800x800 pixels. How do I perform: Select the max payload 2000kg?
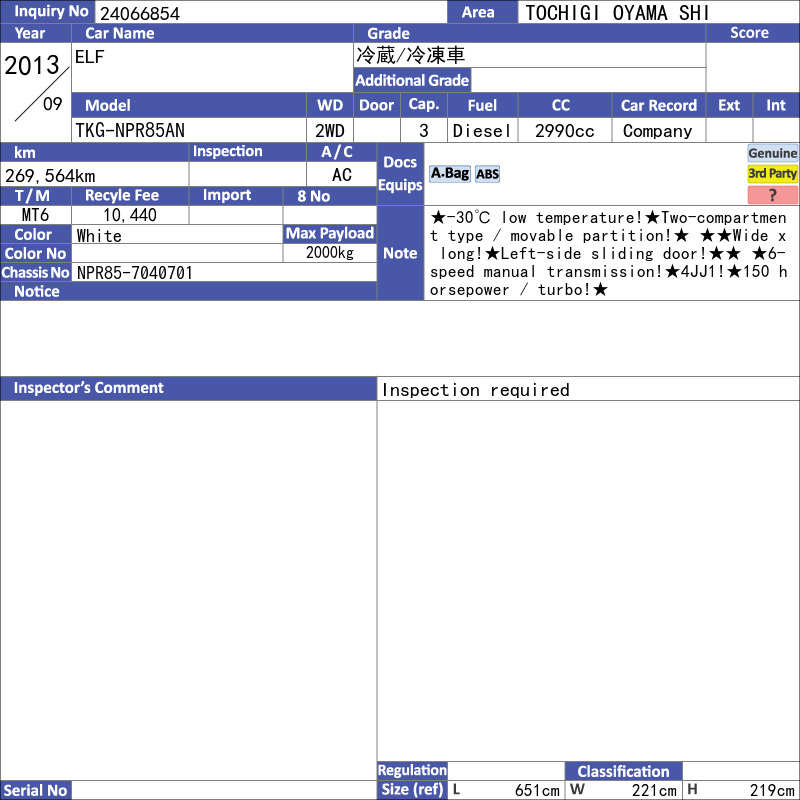330,253
